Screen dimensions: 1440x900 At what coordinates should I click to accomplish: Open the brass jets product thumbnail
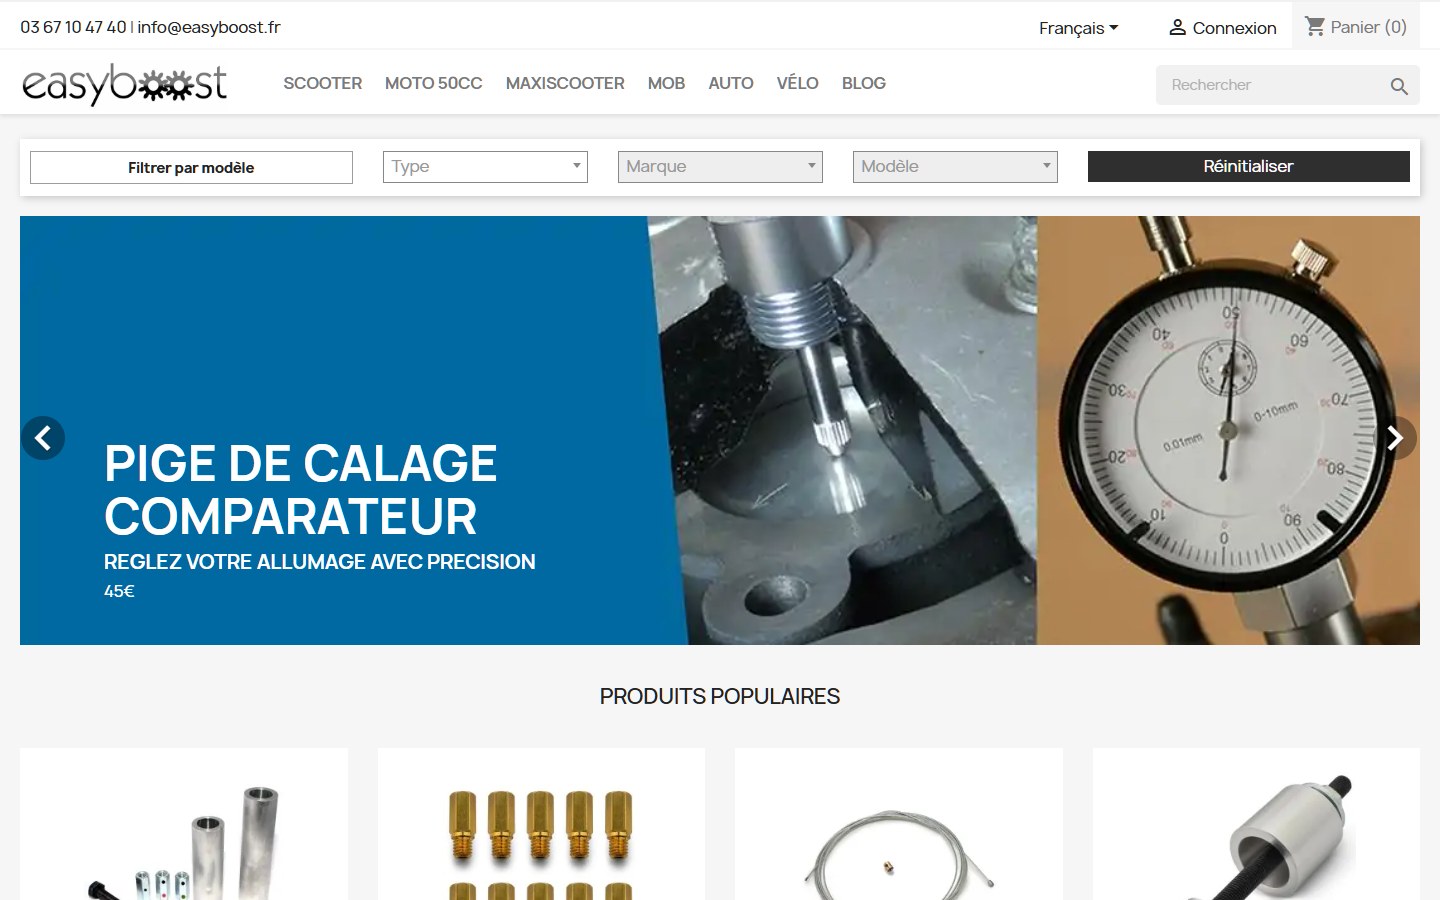pos(541,825)
